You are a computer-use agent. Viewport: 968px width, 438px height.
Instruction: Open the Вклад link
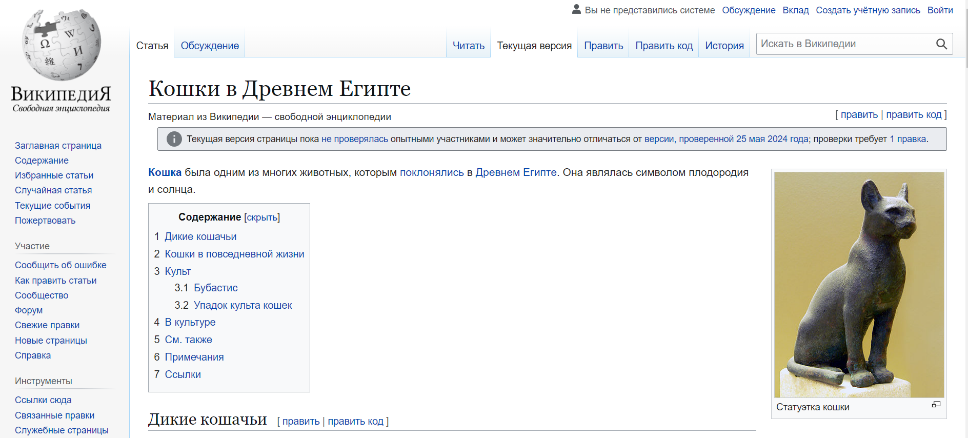click(795, 10)
